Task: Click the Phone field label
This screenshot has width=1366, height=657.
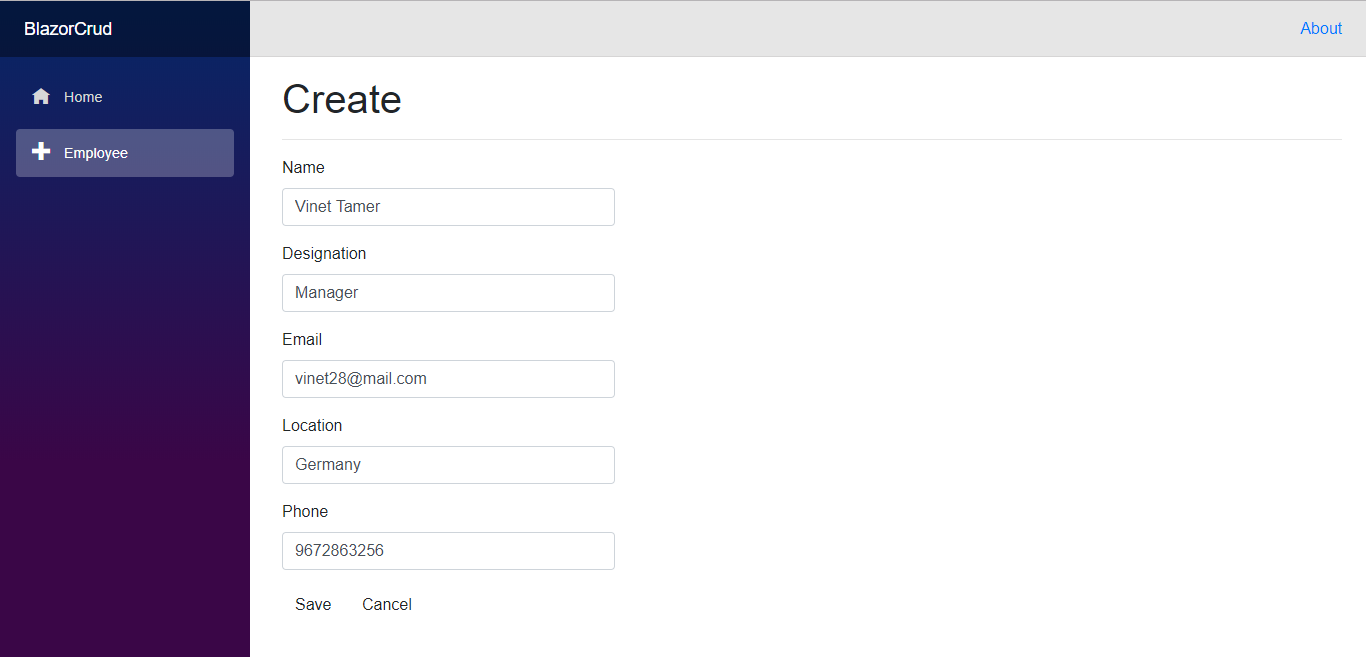Action: [305, 512]
